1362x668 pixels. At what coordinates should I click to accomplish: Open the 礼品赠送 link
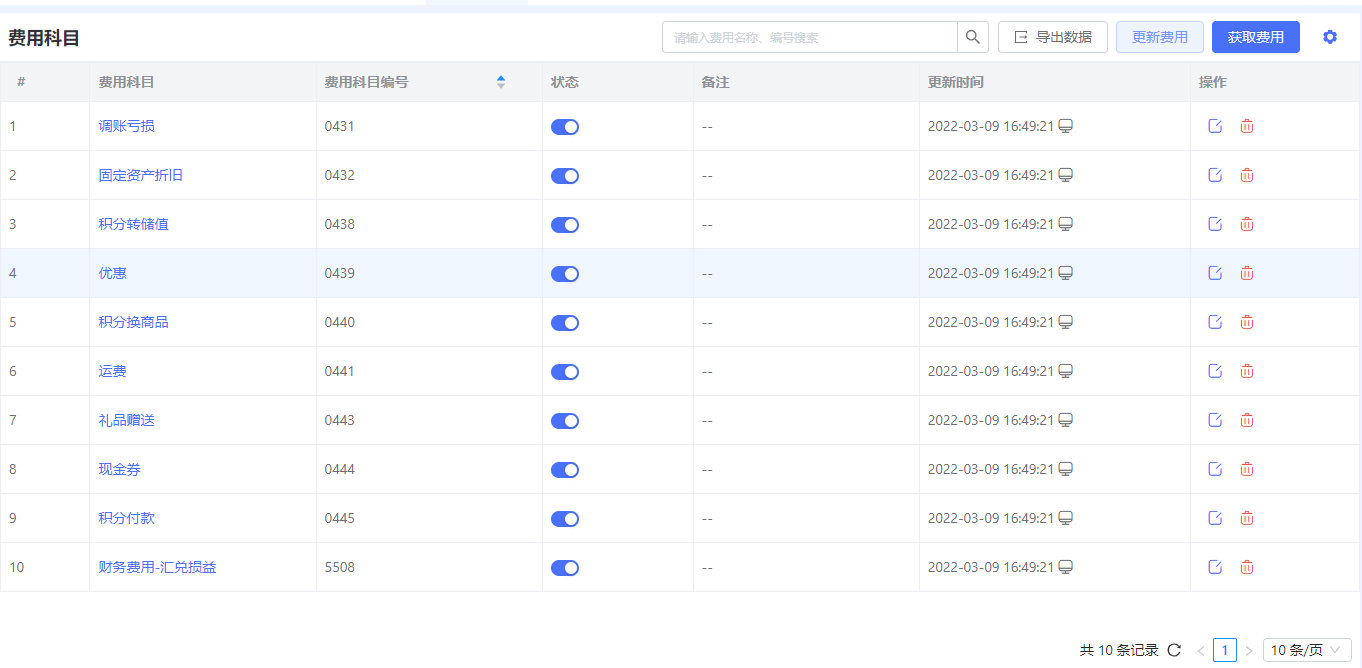pyautogui.click(x=127, y=420)
